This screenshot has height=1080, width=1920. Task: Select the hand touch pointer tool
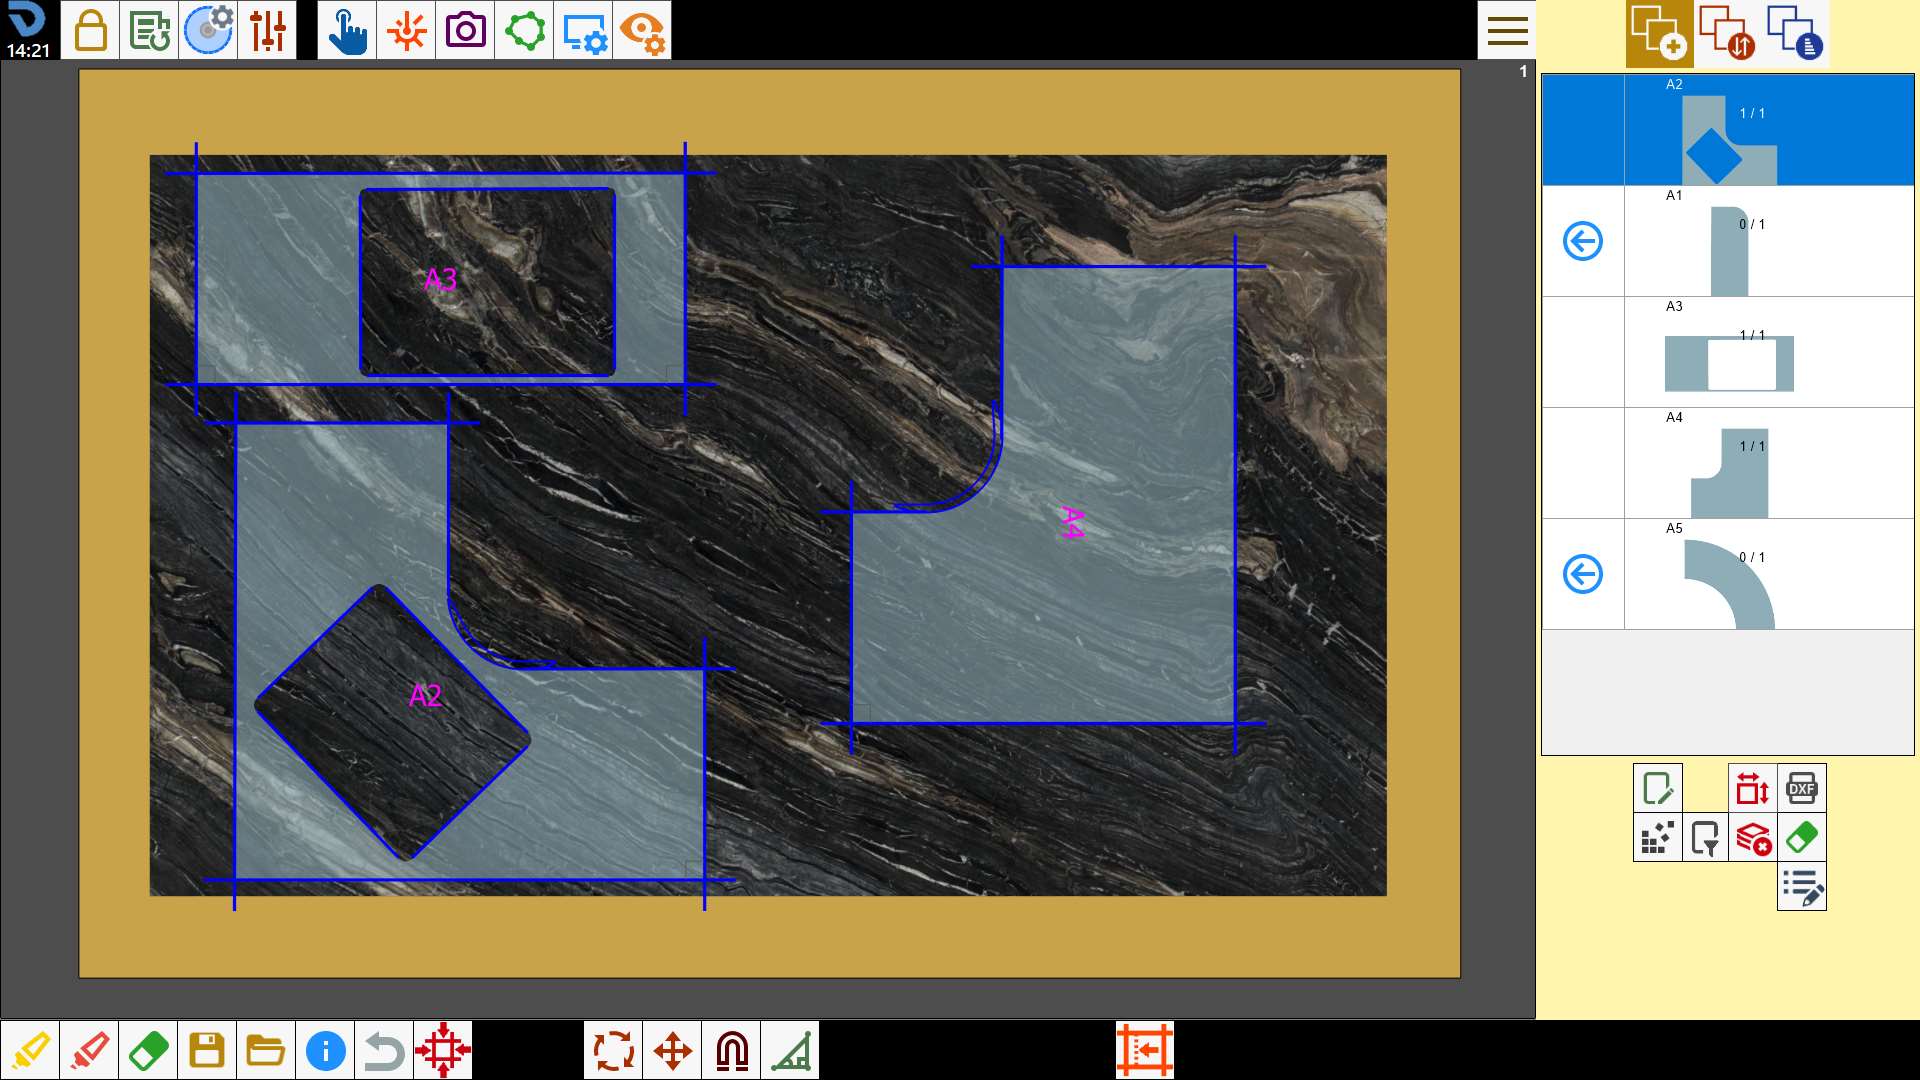347,30
